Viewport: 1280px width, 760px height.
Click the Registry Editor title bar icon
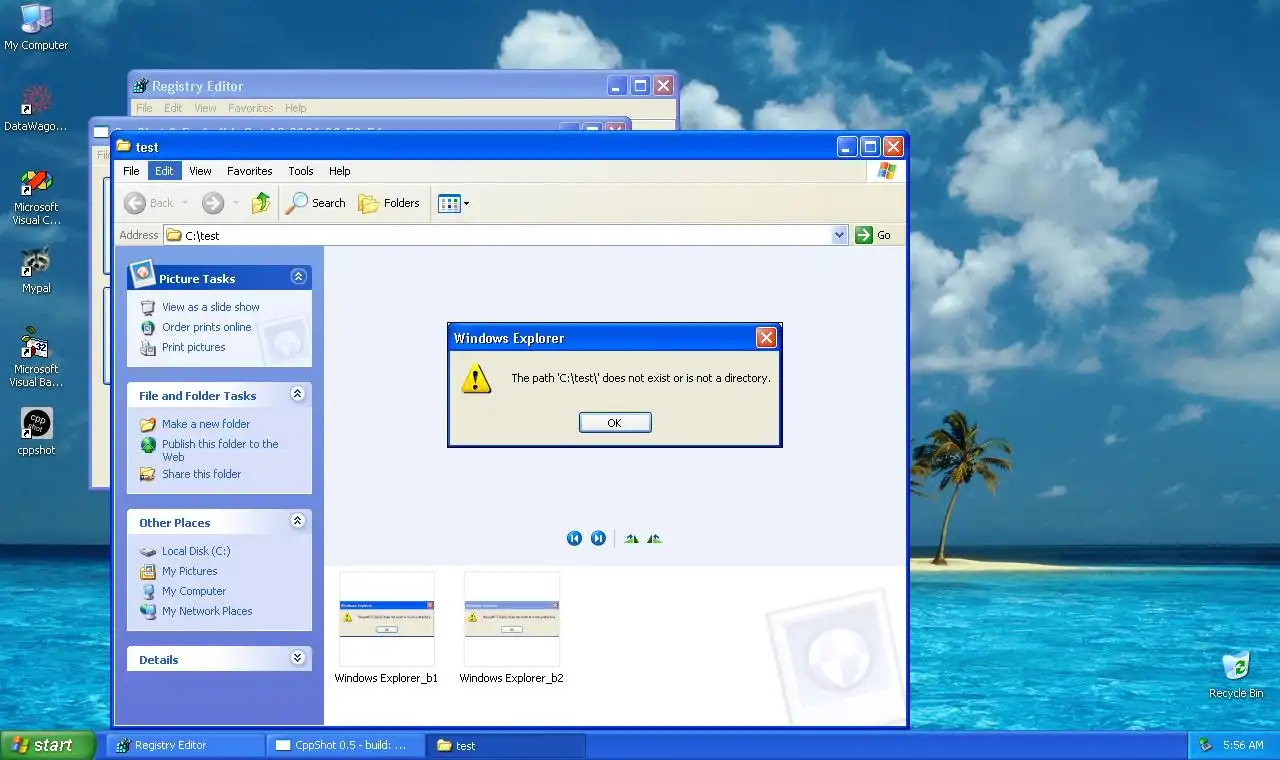click(x=140, y=86)
